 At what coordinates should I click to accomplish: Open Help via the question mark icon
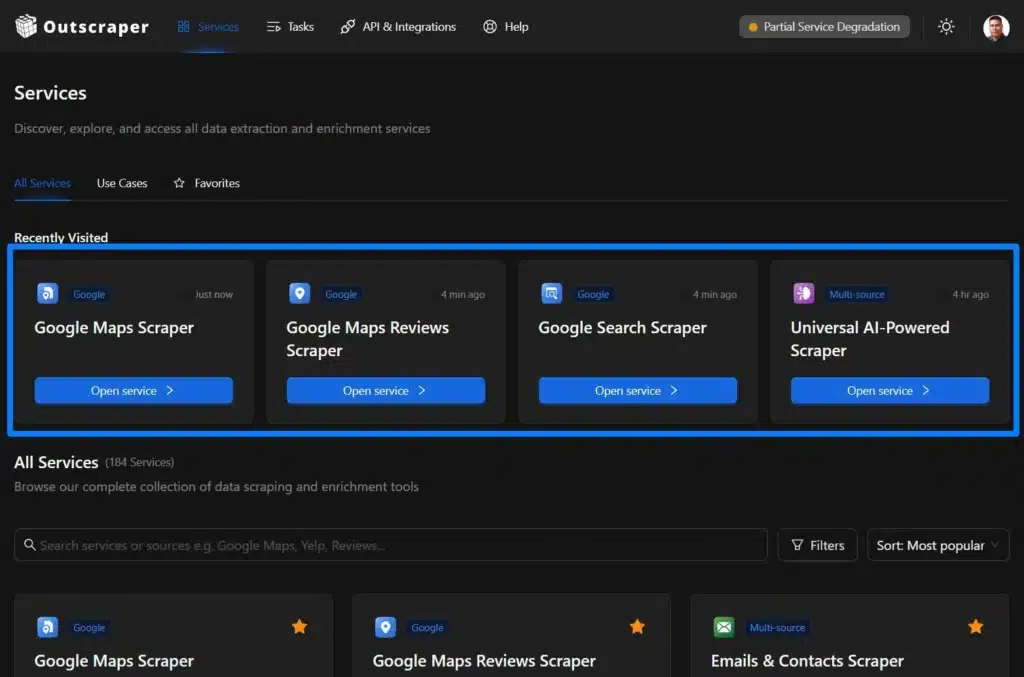(x=488, y=27)
